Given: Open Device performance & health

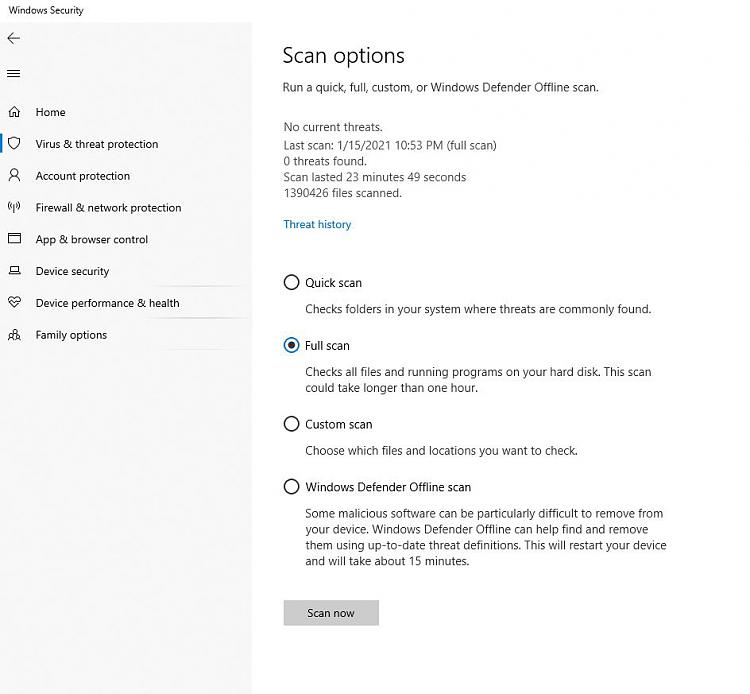Looking at the screenshot, I should tap(108, 303).
